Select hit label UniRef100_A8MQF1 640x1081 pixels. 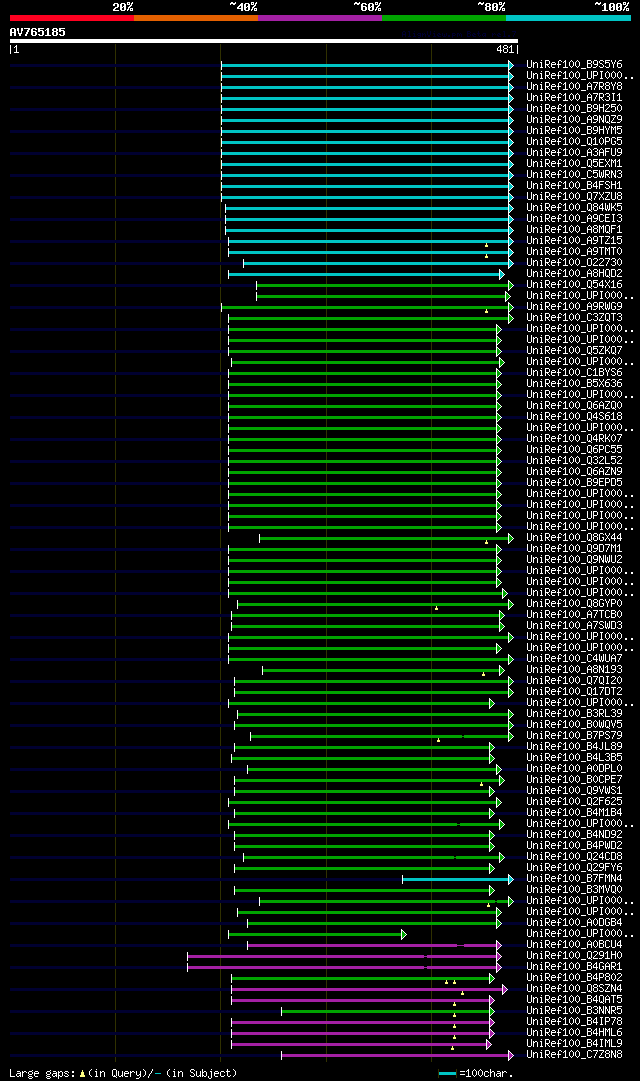574,230
